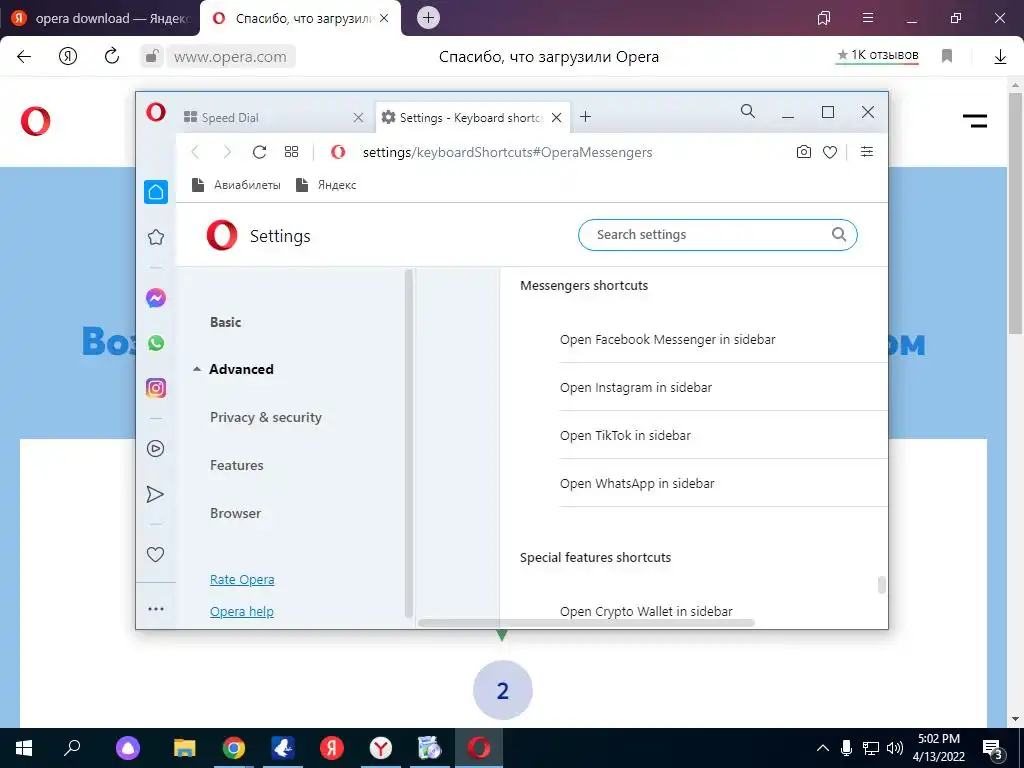Click the Opera help link

pos(242,612)
